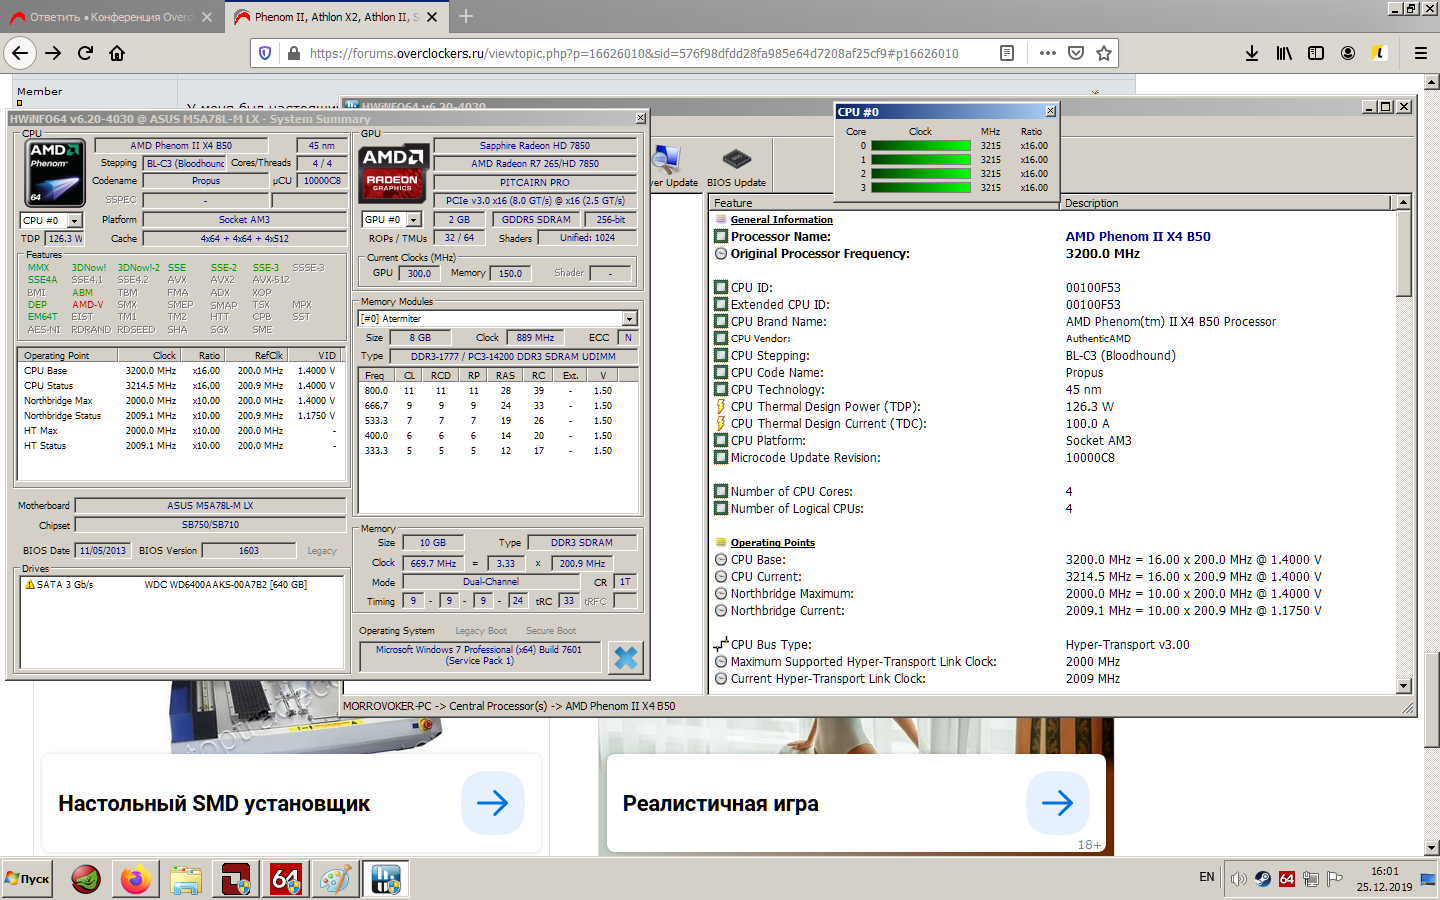Click the BIOS Update chip icon
The image size is (1440, 900).
click(736, 166)
